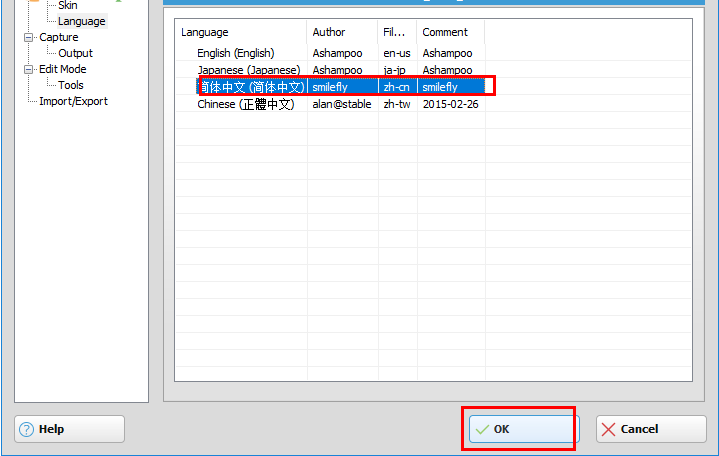The image size is (719, 456).
Task: Click the red X icon on Cancel
Action: tap(608, 429)
